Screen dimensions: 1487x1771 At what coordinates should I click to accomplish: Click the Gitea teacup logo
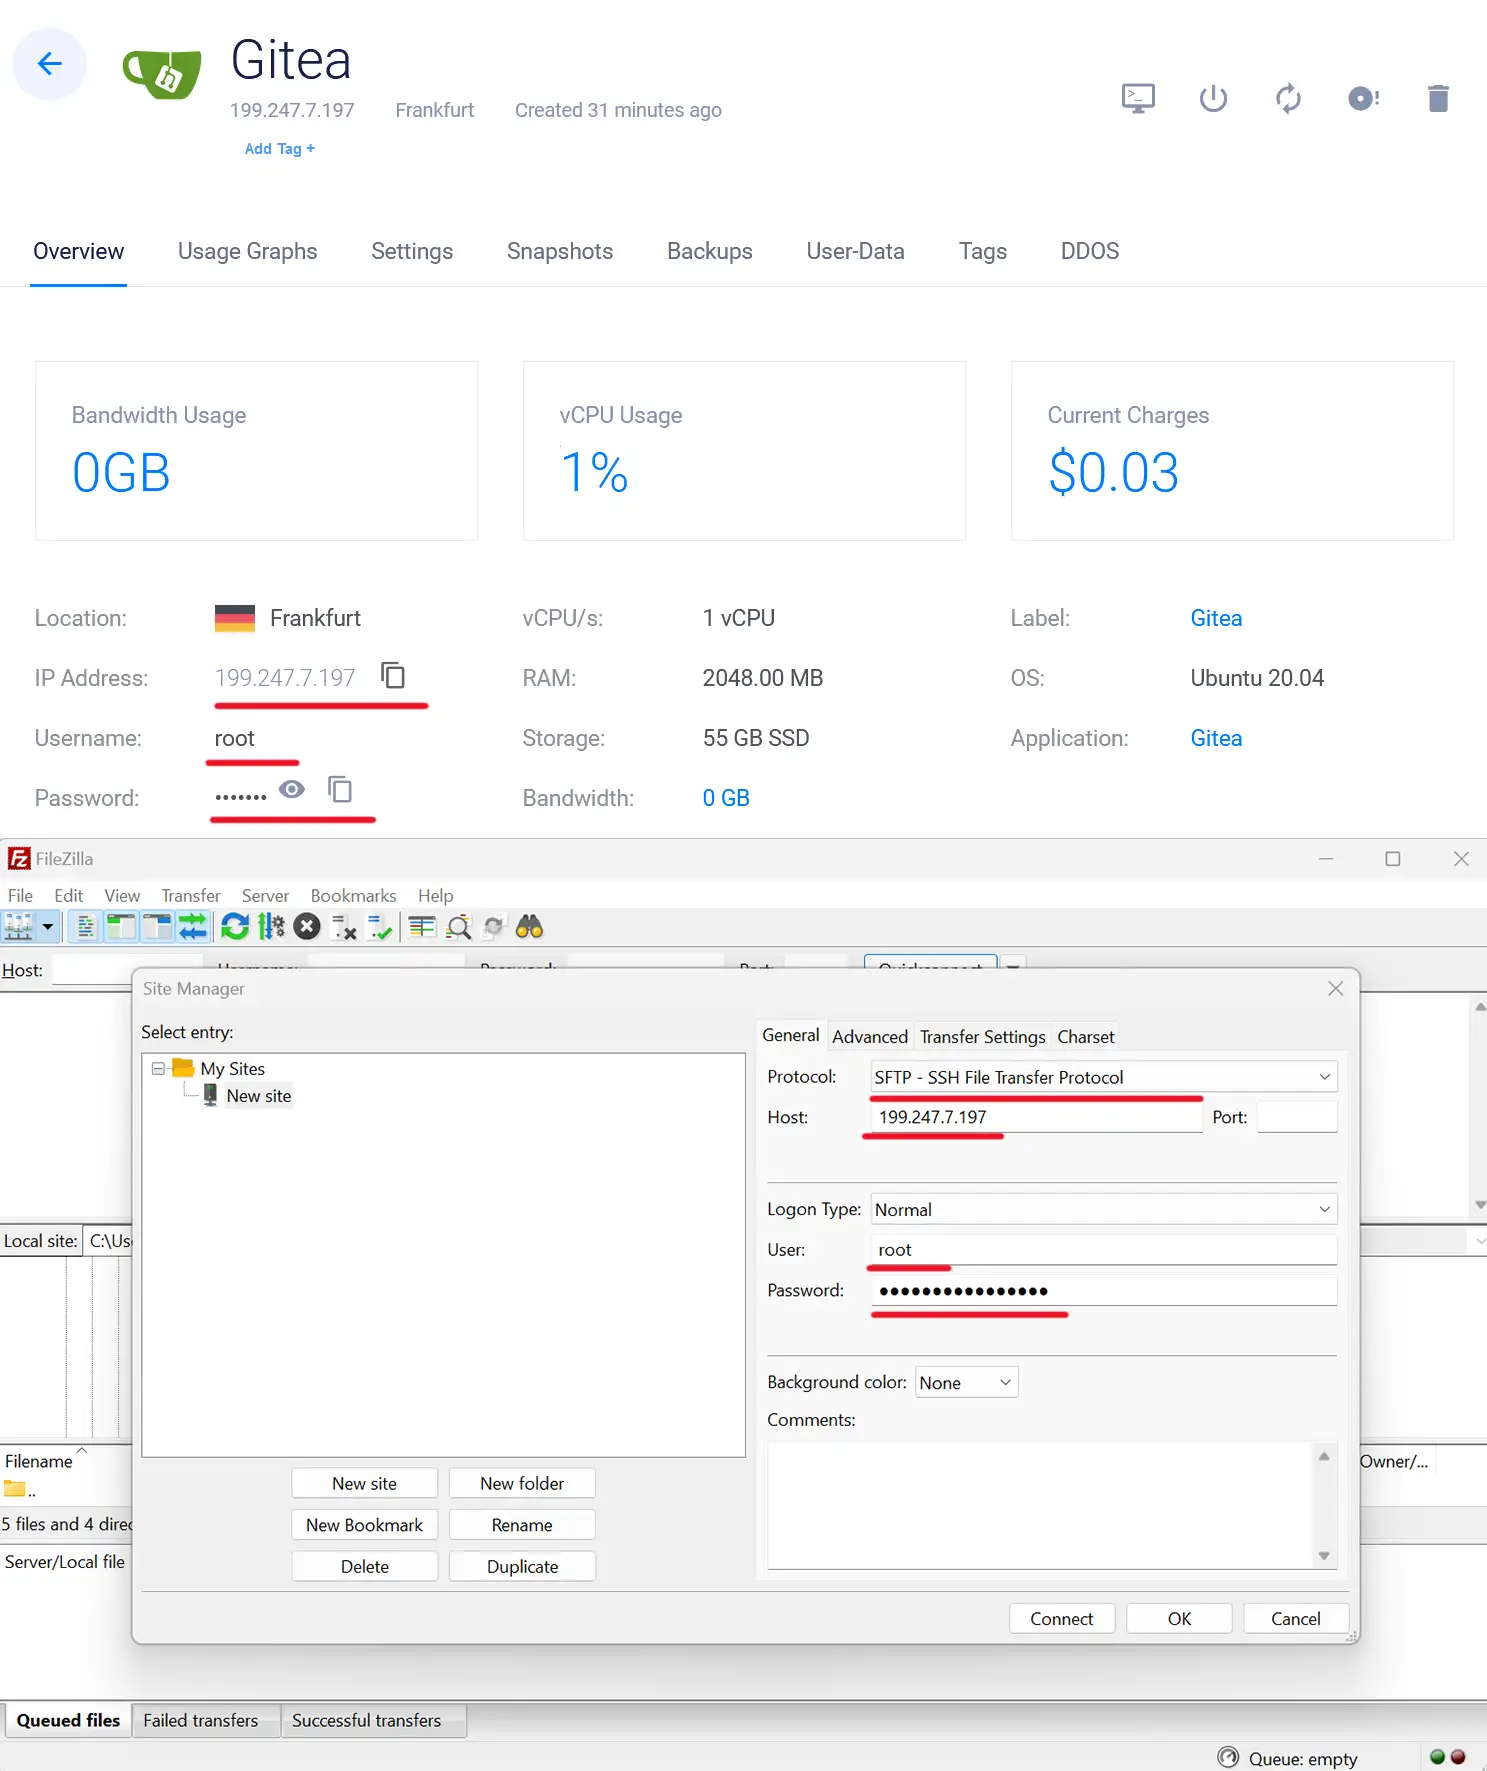click(x=162, y=74)
